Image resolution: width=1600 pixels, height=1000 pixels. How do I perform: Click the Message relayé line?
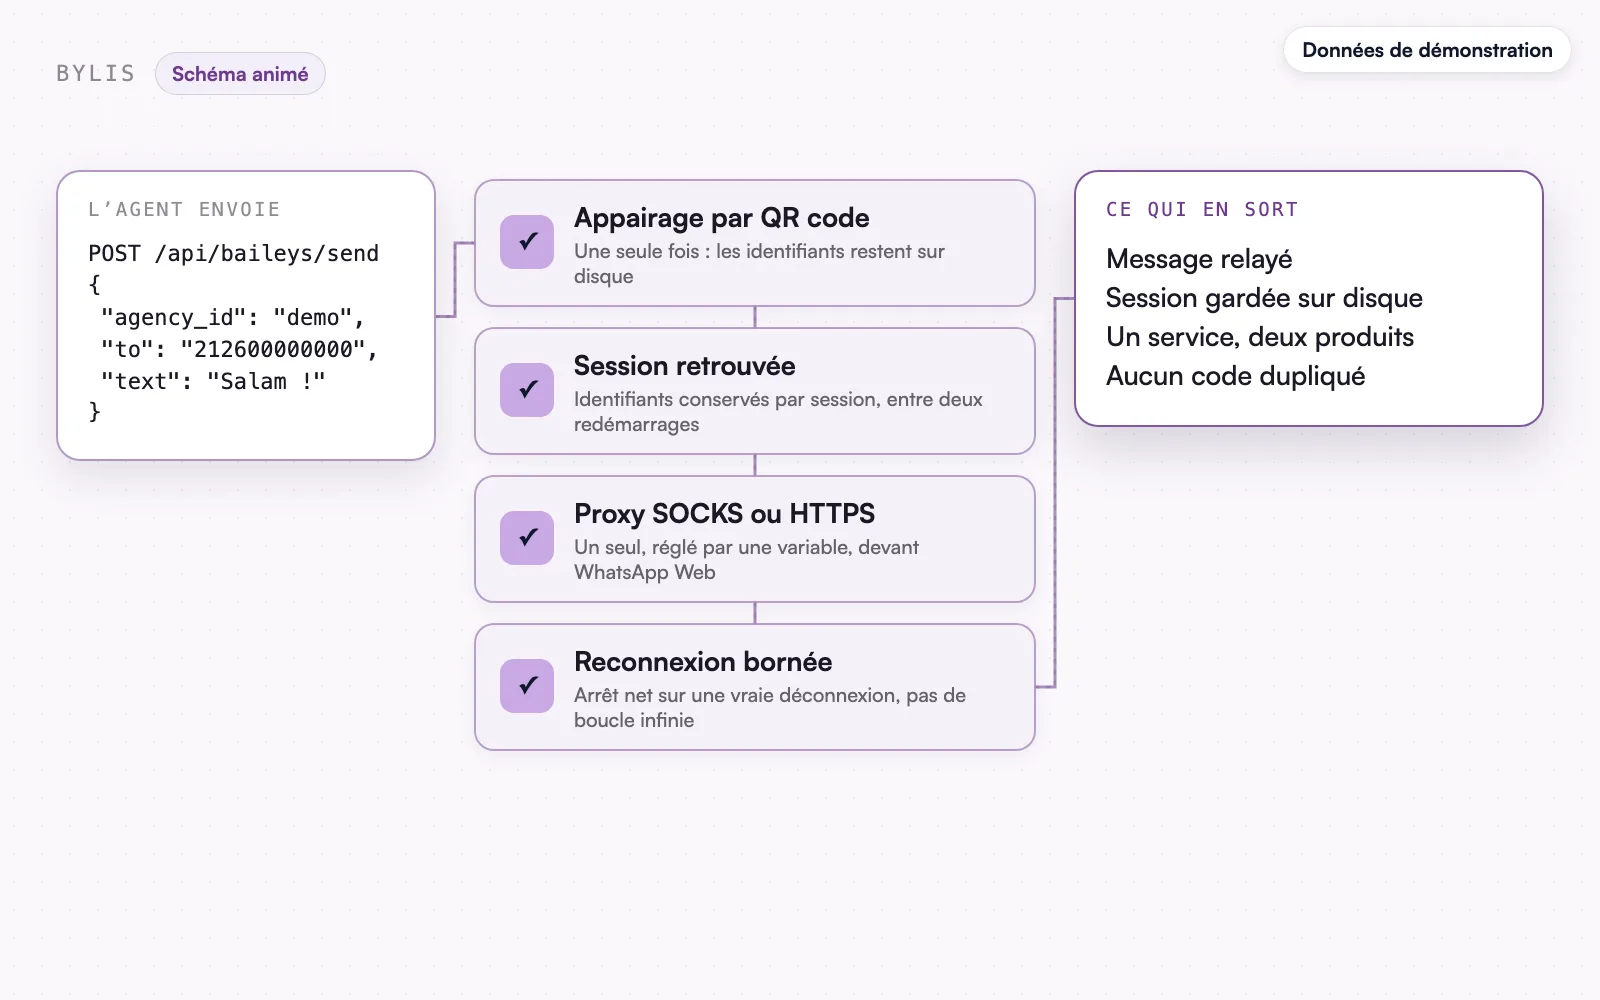(1199, 259)
